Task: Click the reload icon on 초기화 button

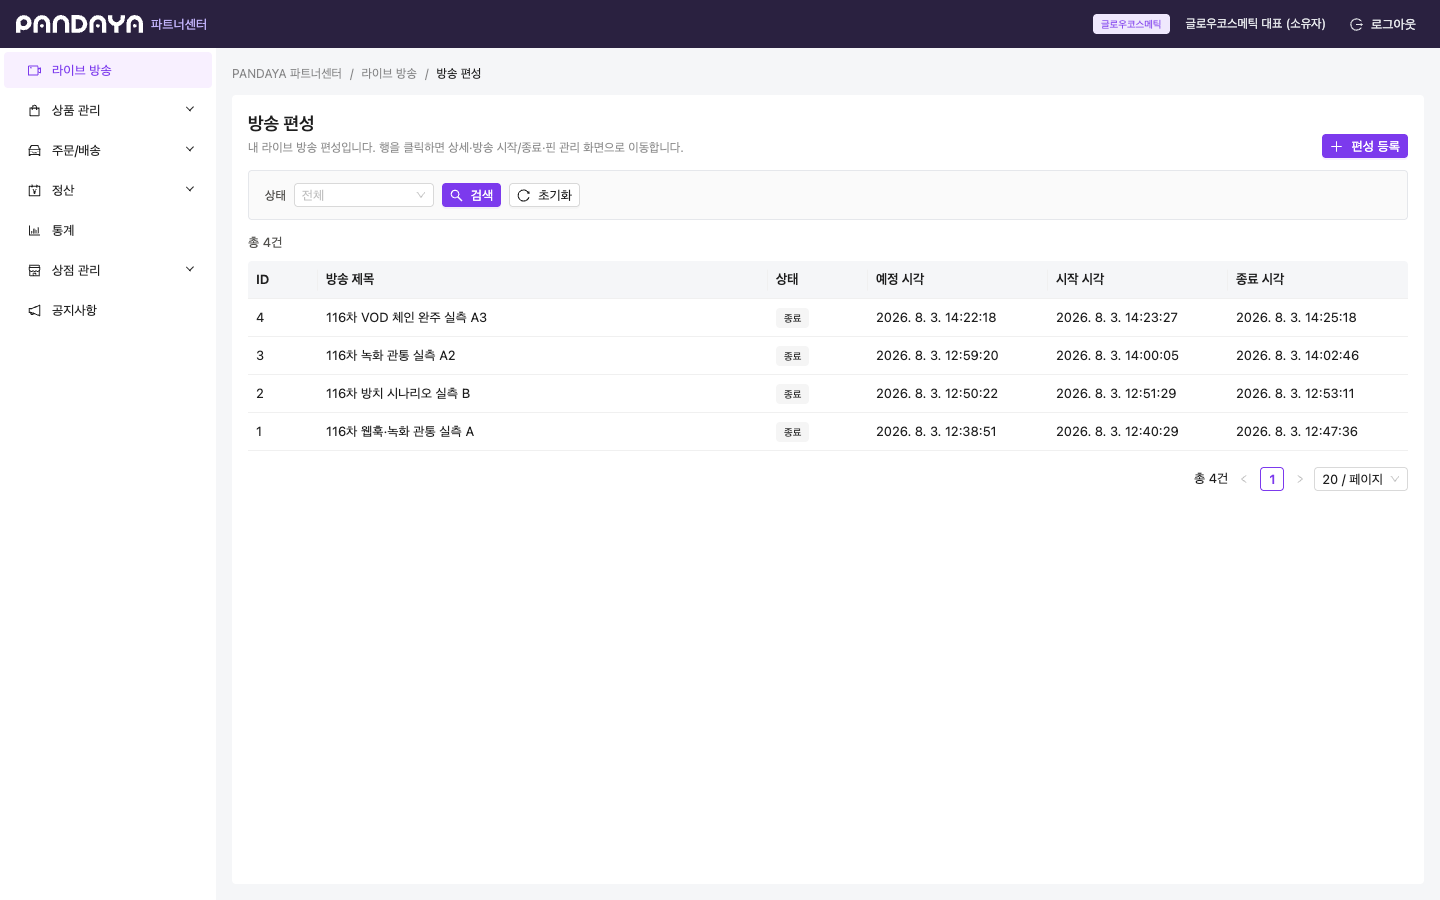Action: pos(523,195)
